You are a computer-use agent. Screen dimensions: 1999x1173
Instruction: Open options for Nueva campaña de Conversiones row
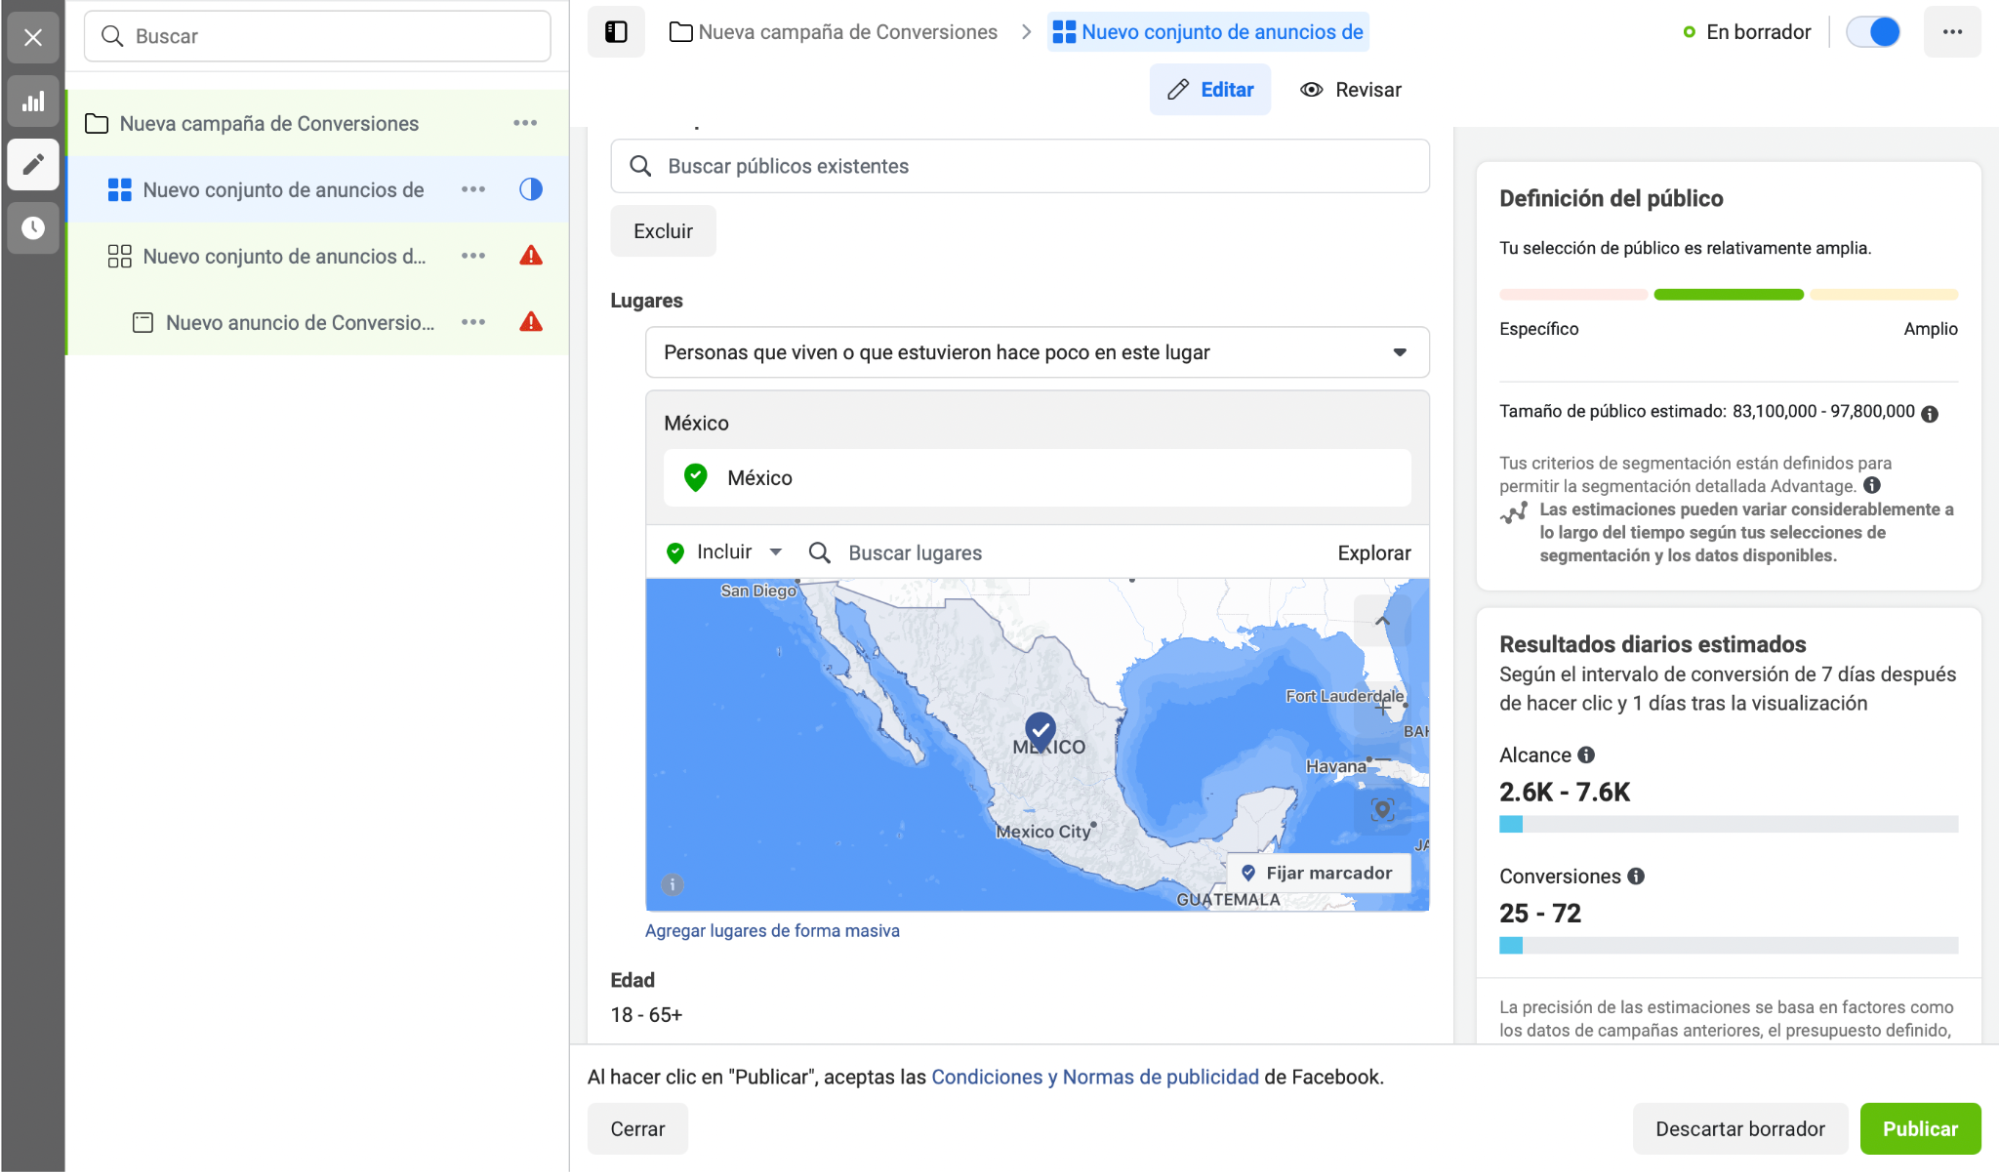coord(525,123)
